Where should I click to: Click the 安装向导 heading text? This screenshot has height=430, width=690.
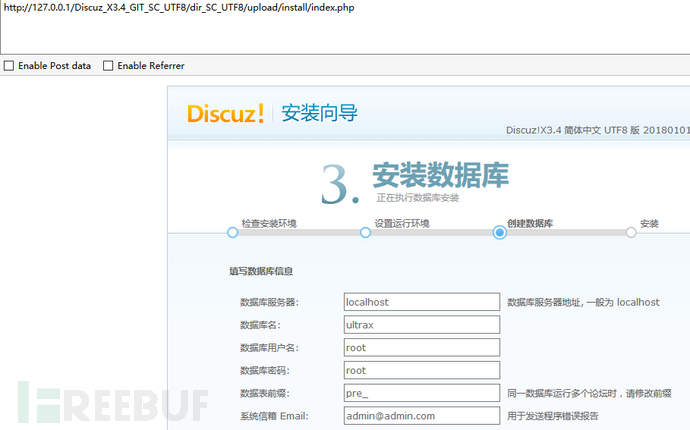click(319, 113)
